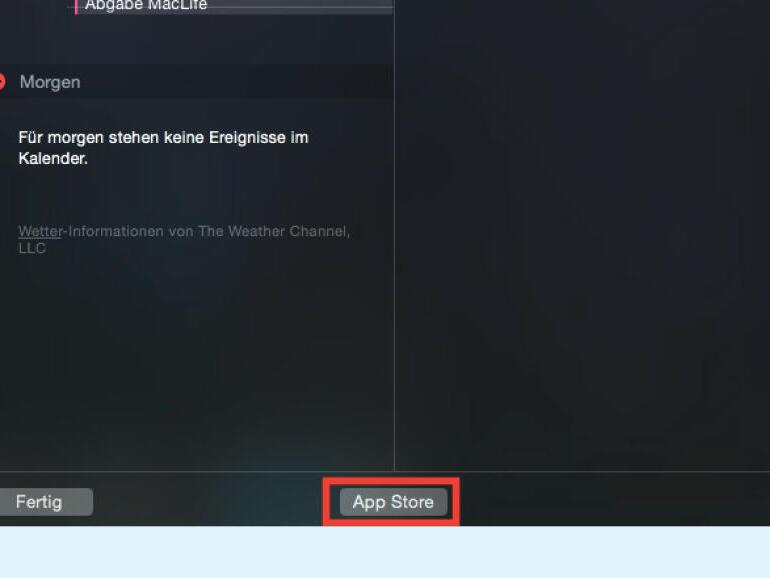Click the word 'Kalender.' in the message
Viewport: 770px width, 578px height.
coord(53,159)
